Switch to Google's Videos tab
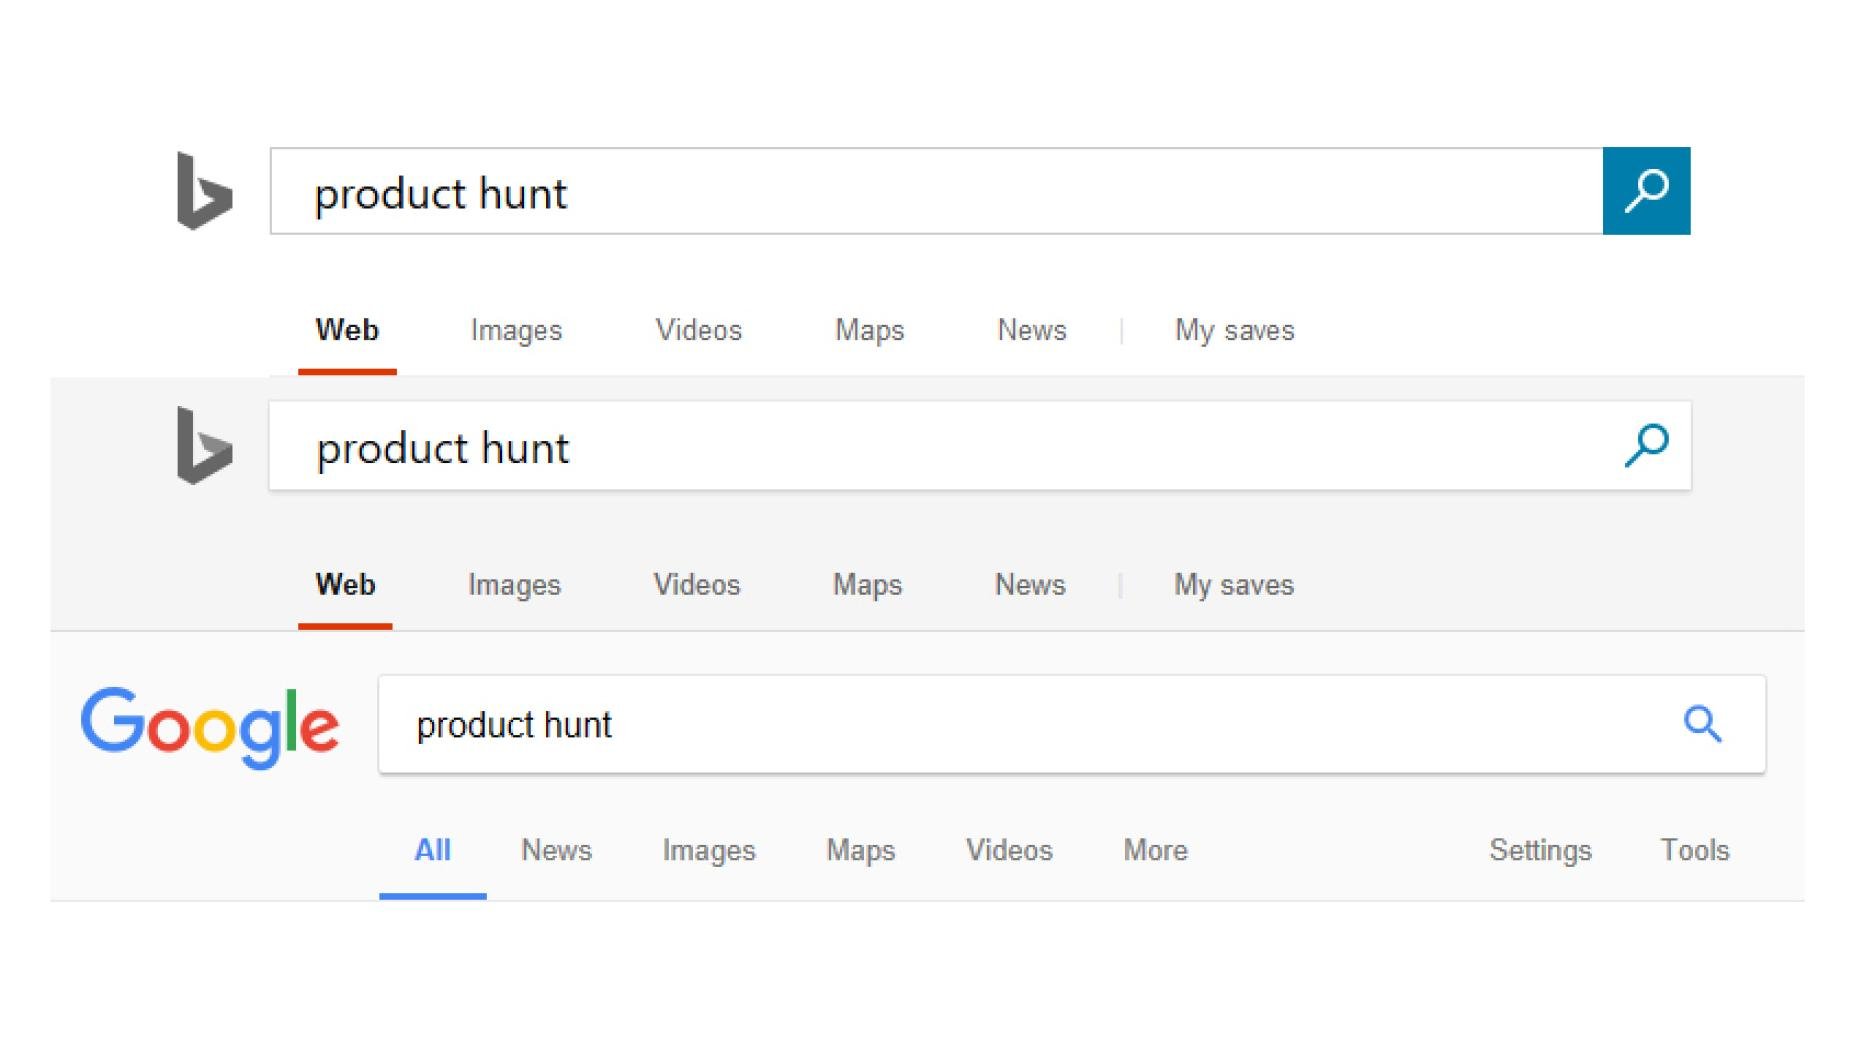Screen dimensions: 1864x1049 (x=1009, y=850)
